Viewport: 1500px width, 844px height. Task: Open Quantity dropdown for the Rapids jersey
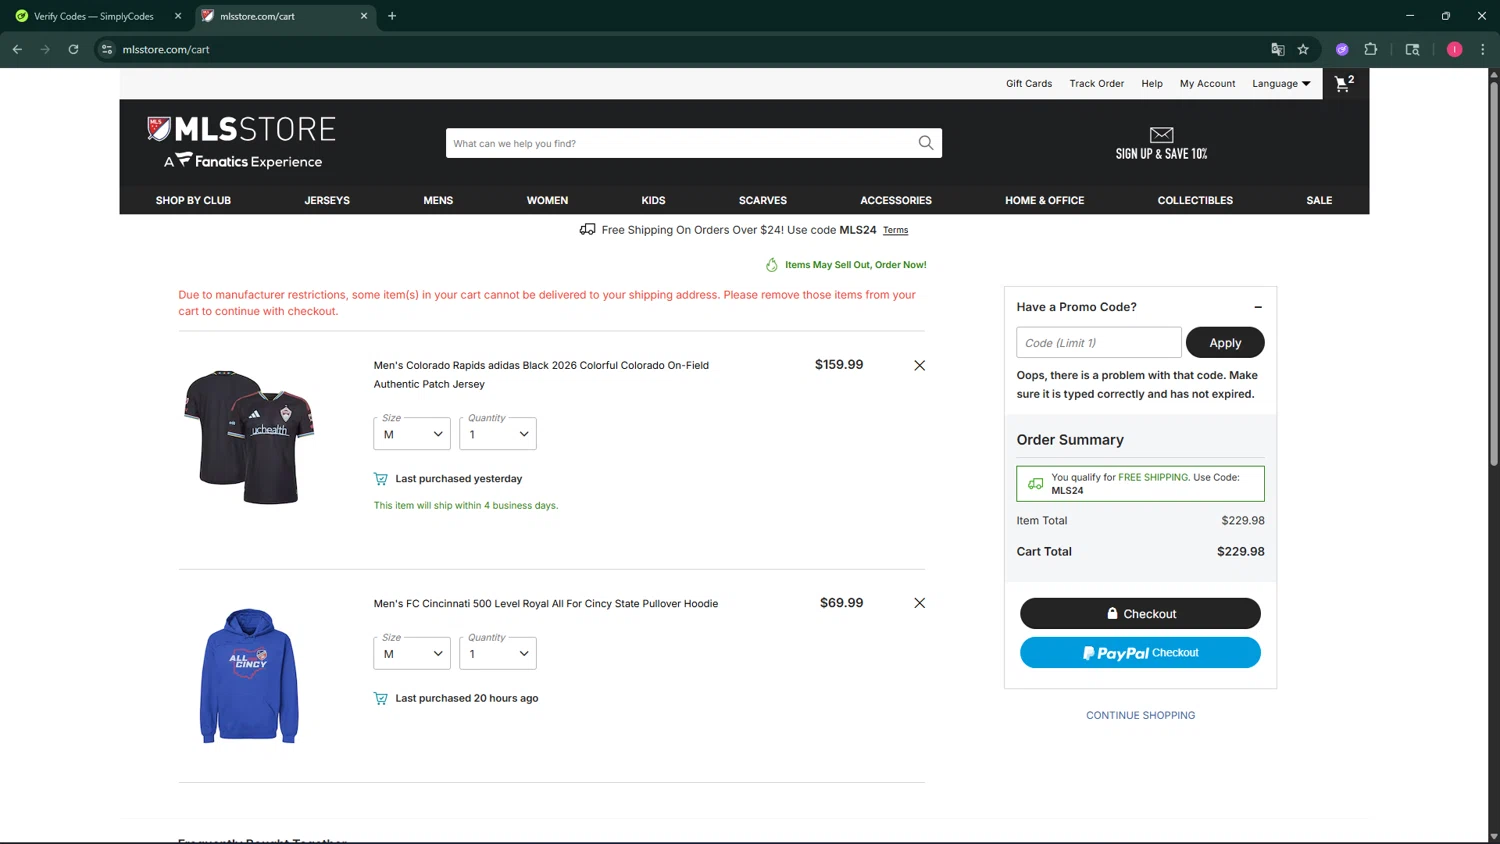tap(498, 434)
